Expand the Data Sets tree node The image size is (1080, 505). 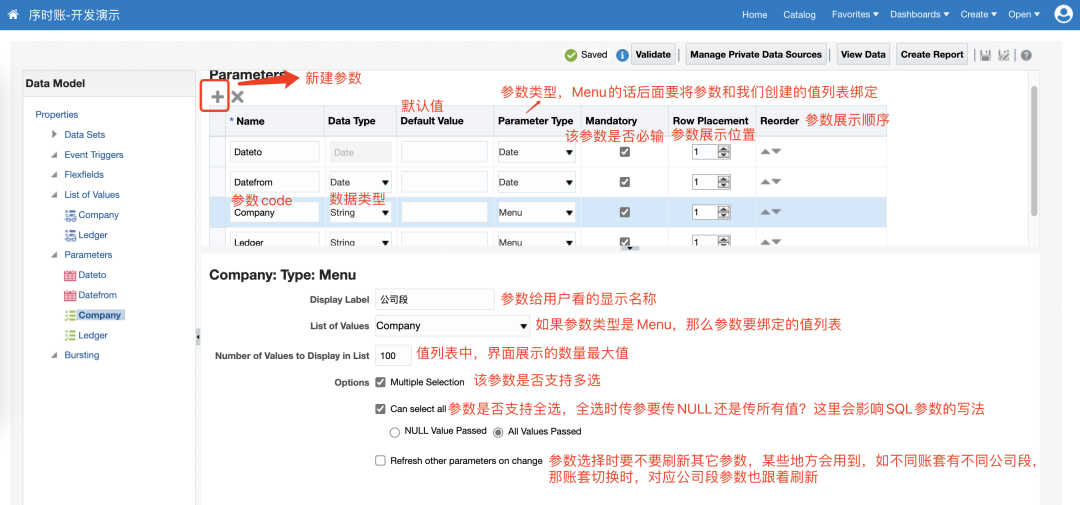tap(54, 134)
